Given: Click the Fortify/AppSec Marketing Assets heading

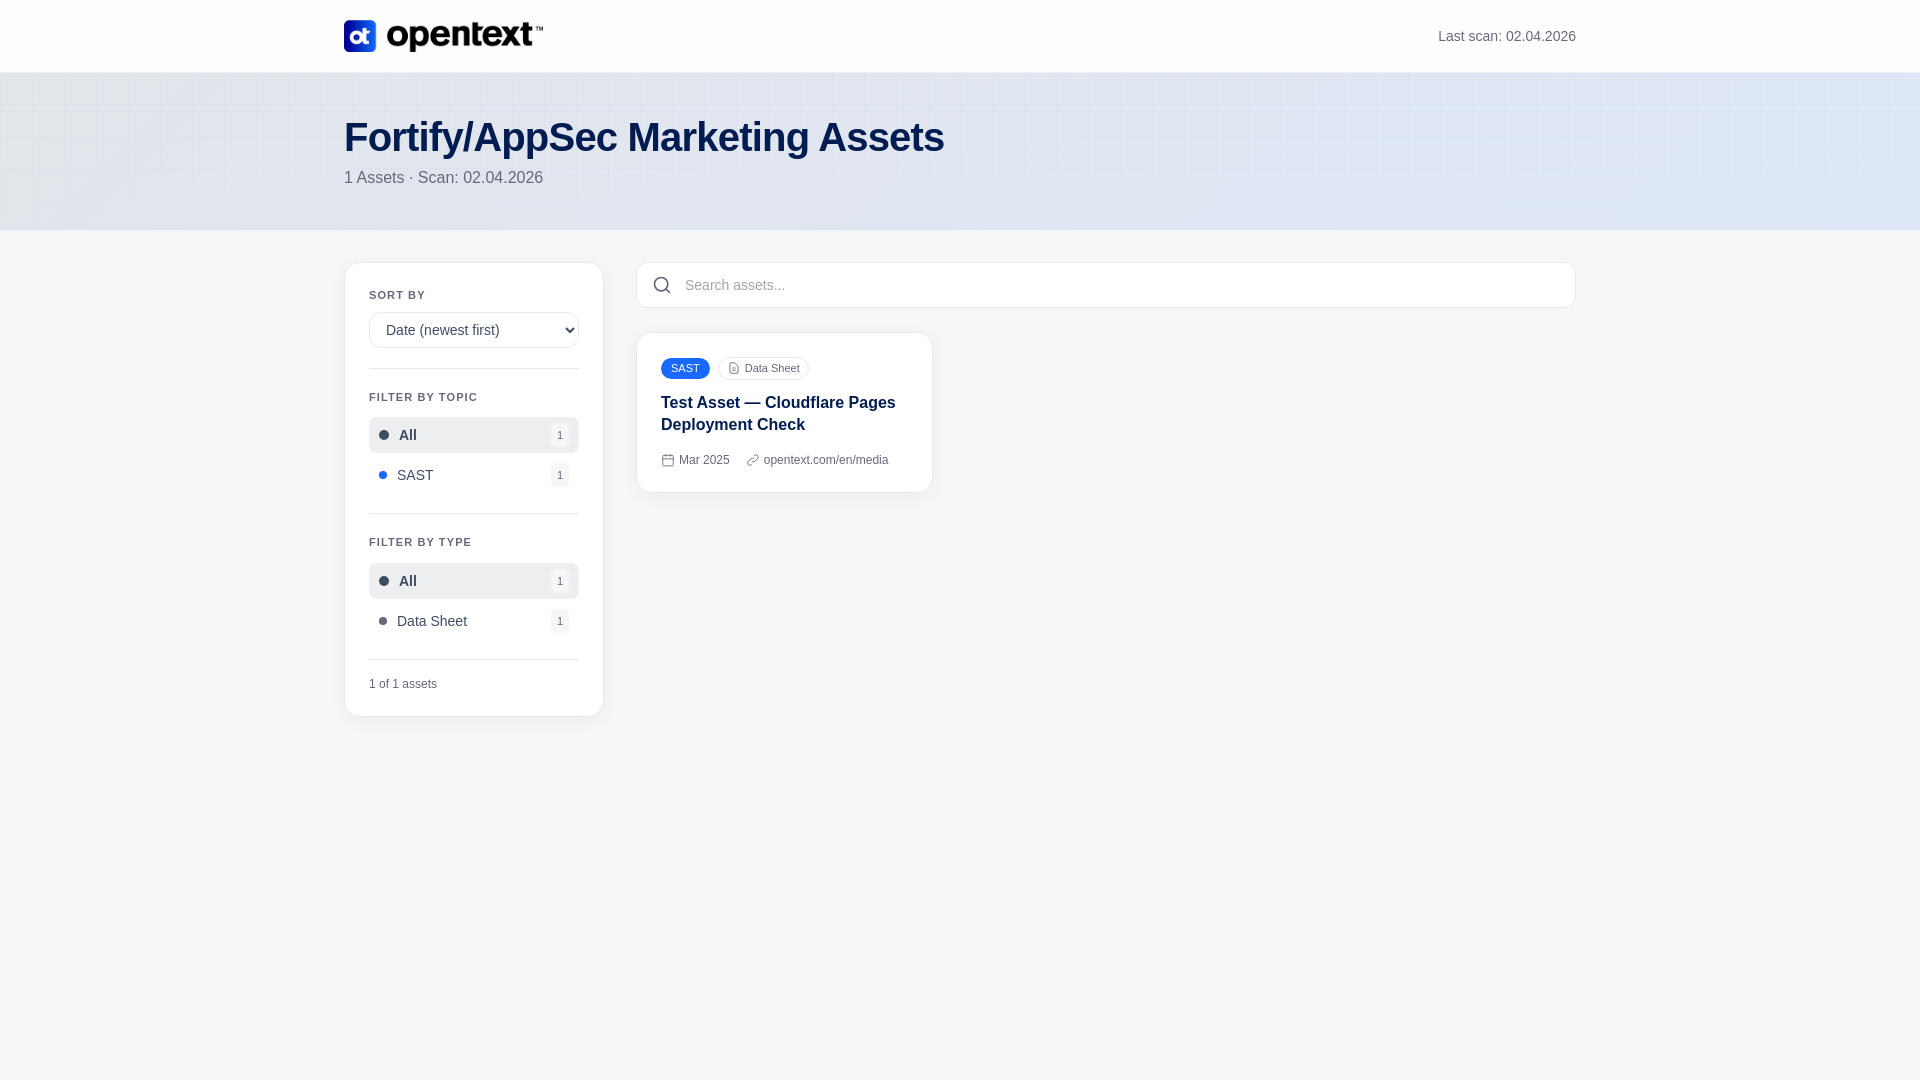Looking at the screenshot, I should [644, 137].
